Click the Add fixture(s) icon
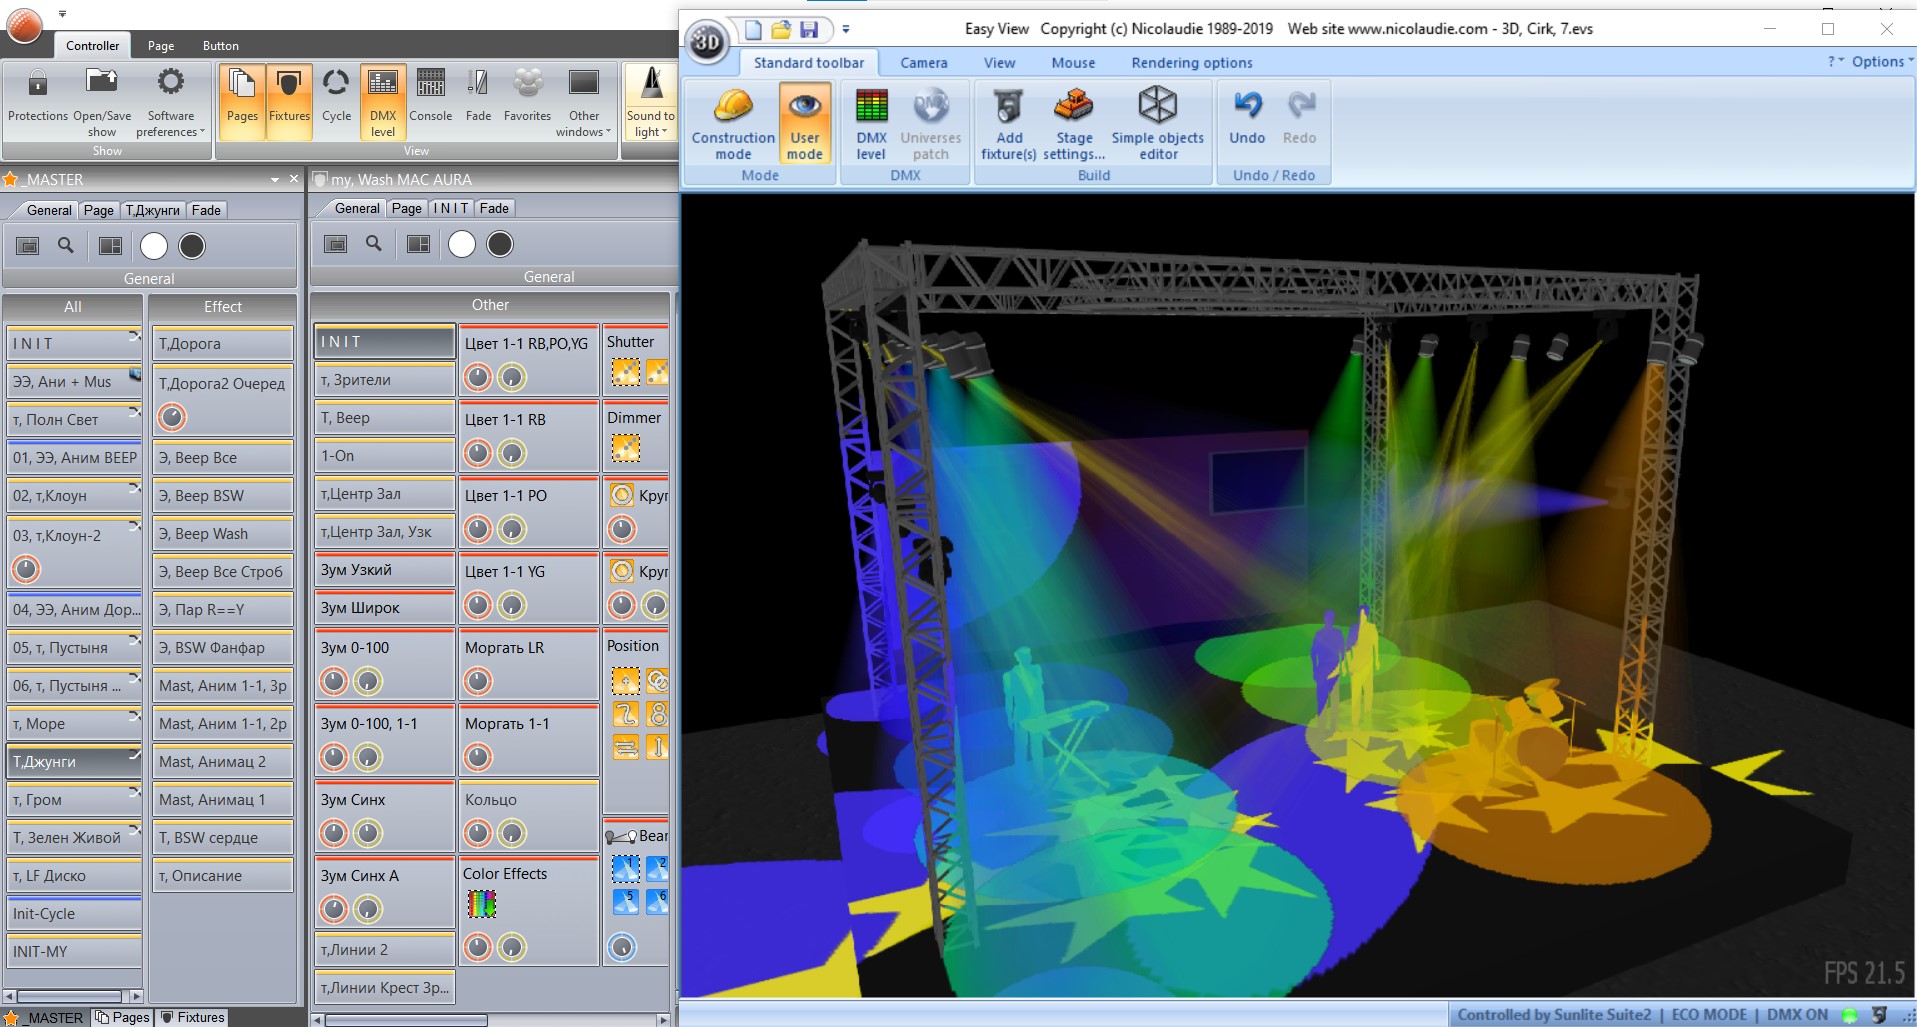 1008,105
